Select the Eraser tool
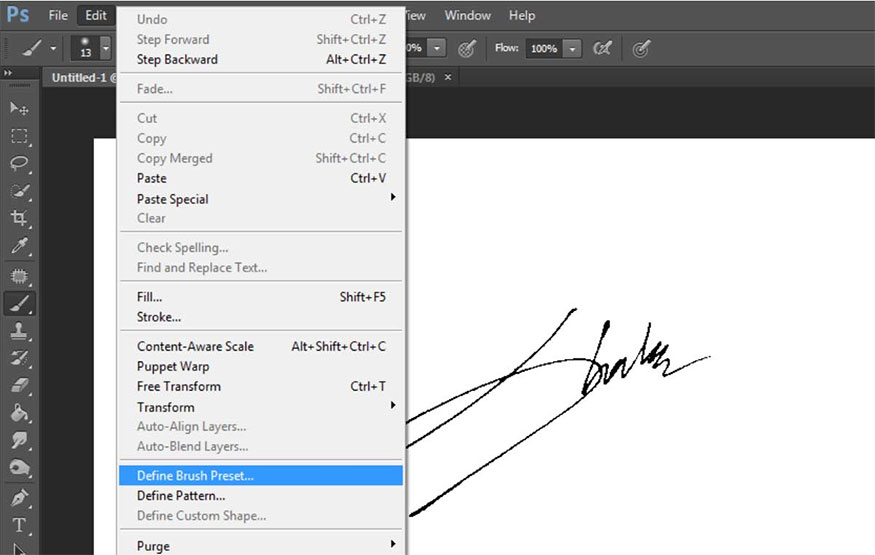This screenshot has width=875, height=555. (x=19, y=385)
